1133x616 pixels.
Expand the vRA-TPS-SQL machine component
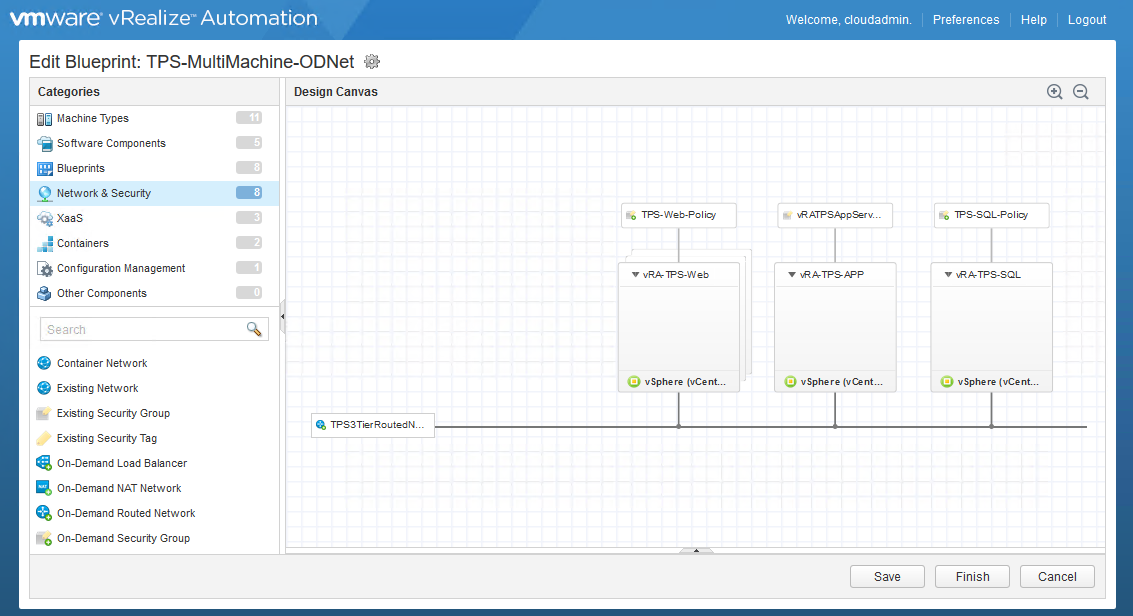click(947, 273)
